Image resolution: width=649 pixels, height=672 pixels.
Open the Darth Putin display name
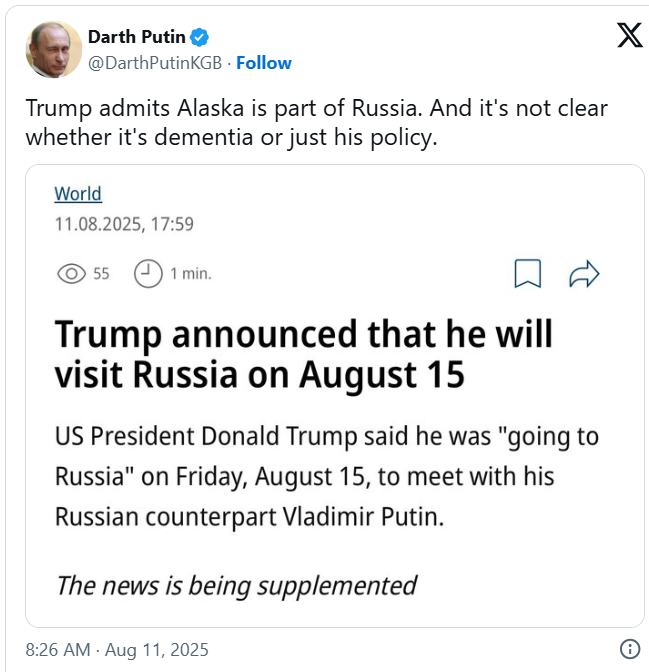click(x=137, y=38)
